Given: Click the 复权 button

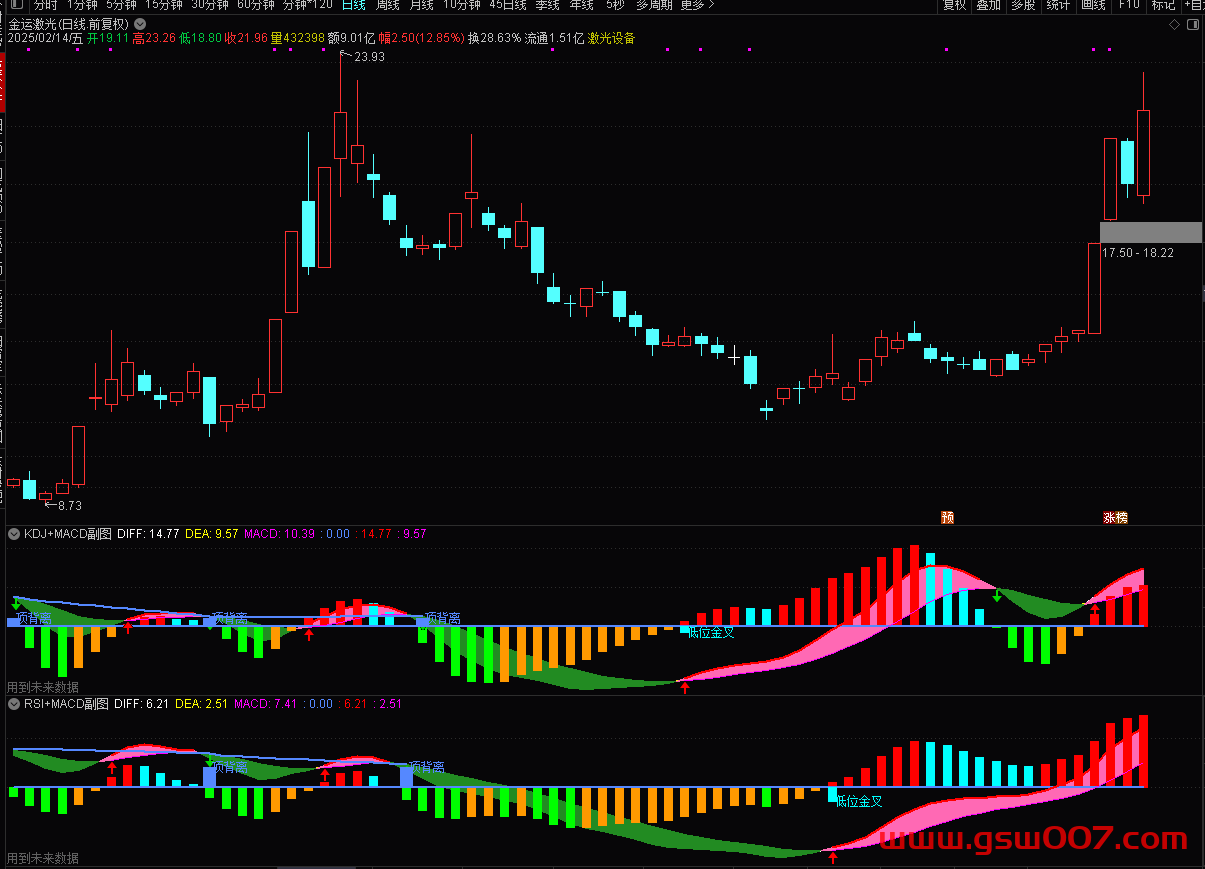Looking at the screenshot, I should [x=954, y=5].
